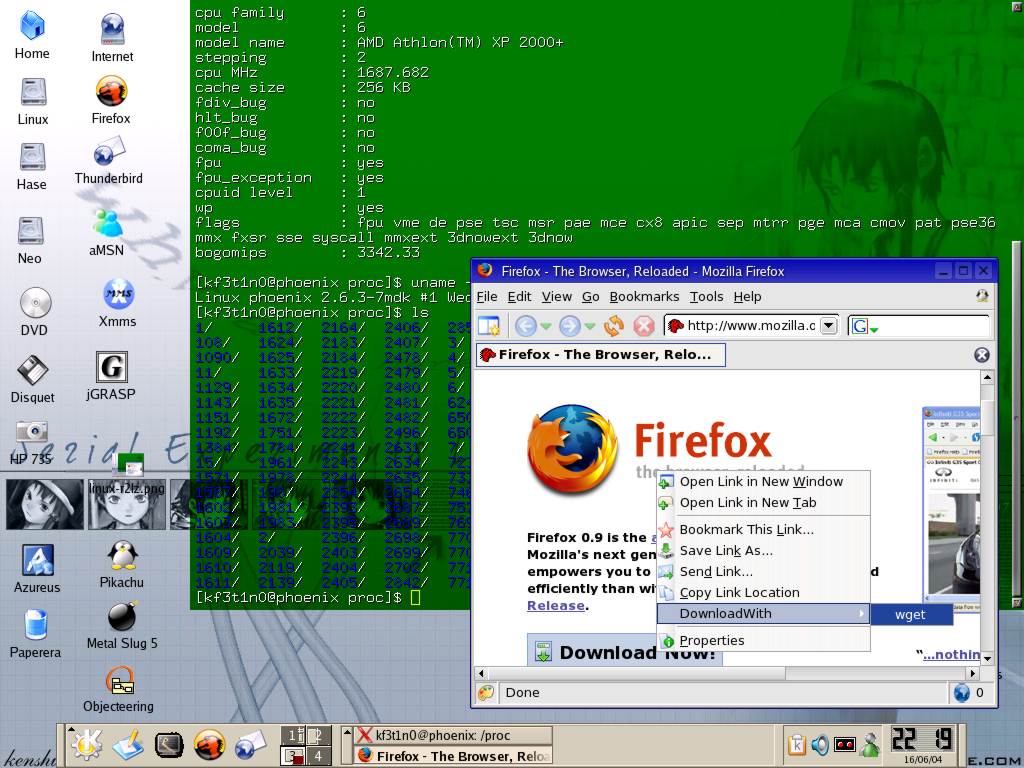Expand the URL bar history dropdown

[x=828, y=325]
